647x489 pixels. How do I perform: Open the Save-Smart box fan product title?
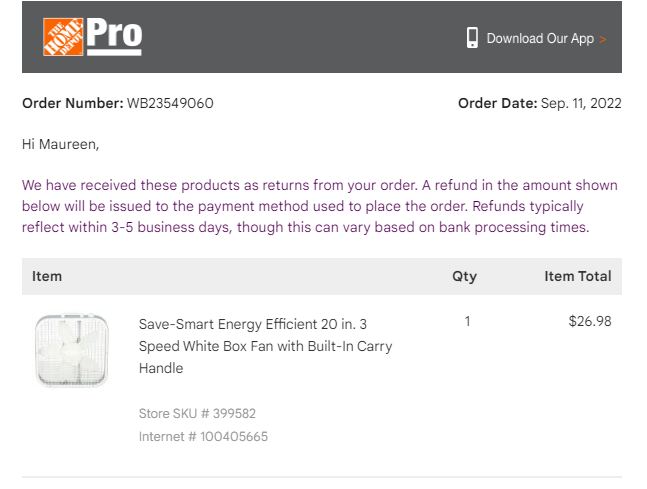[x=265, y=346]
